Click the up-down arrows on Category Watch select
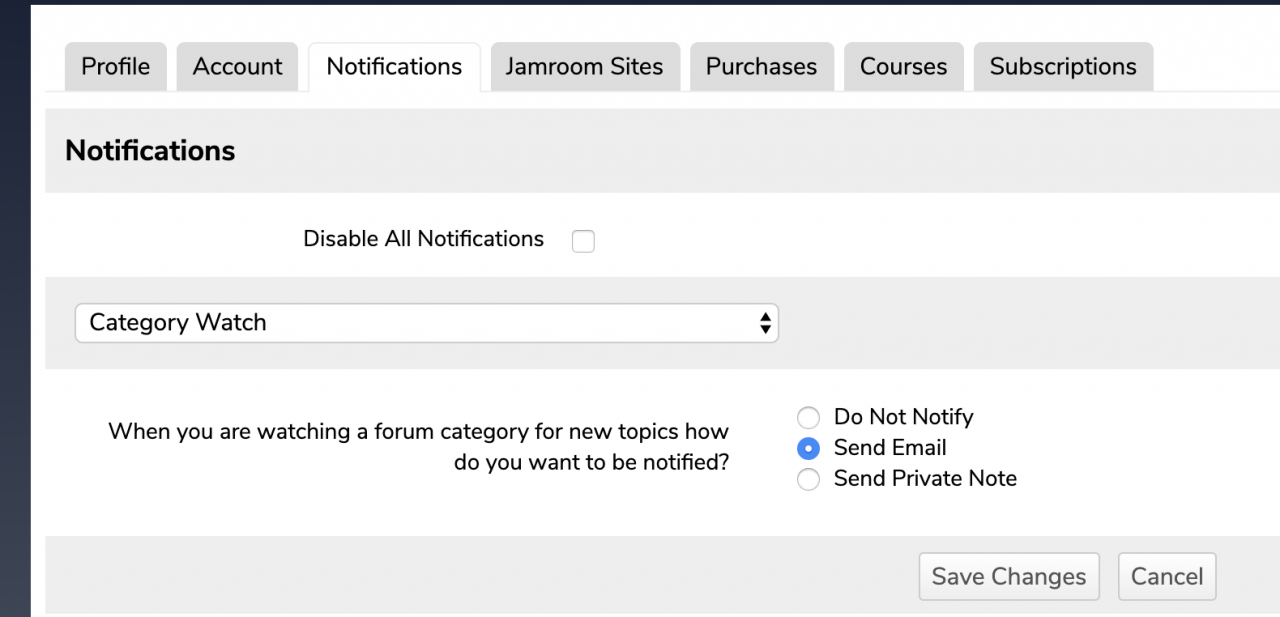This screenshot has width=1280, height=617. pos(765,323)
